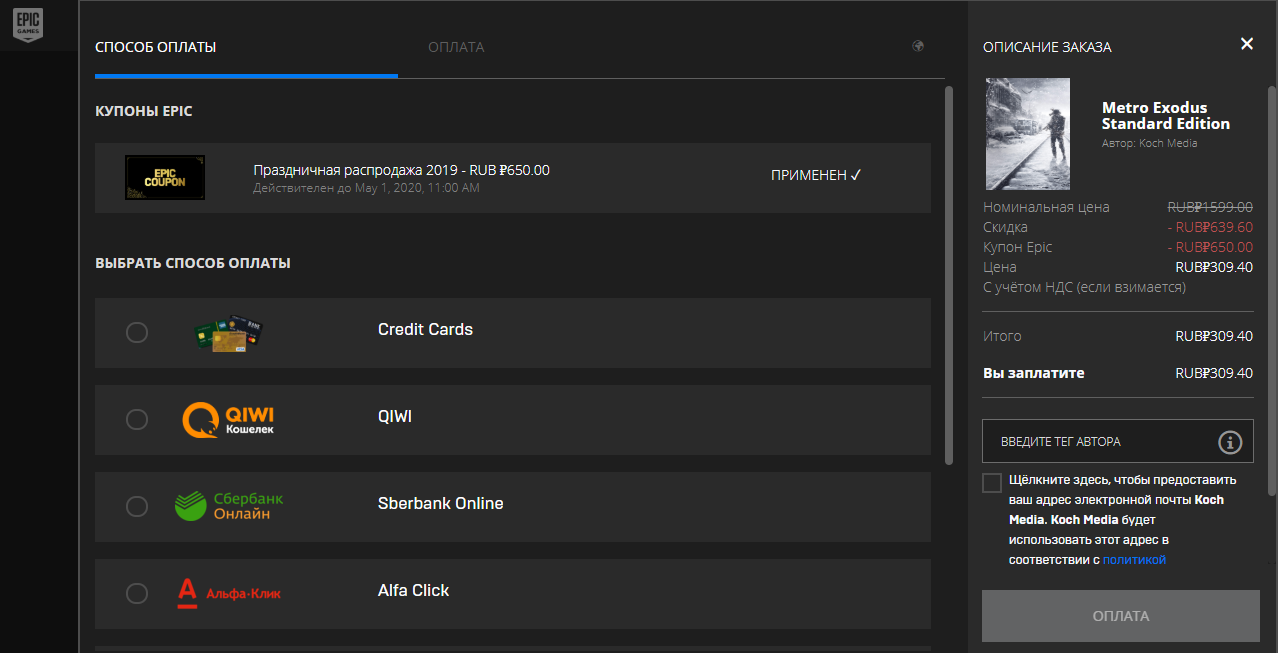This screenshot has width=1278, height=653.
Task: Click the Вы заплатите amount 309.40
Action: coord(1214,373)
